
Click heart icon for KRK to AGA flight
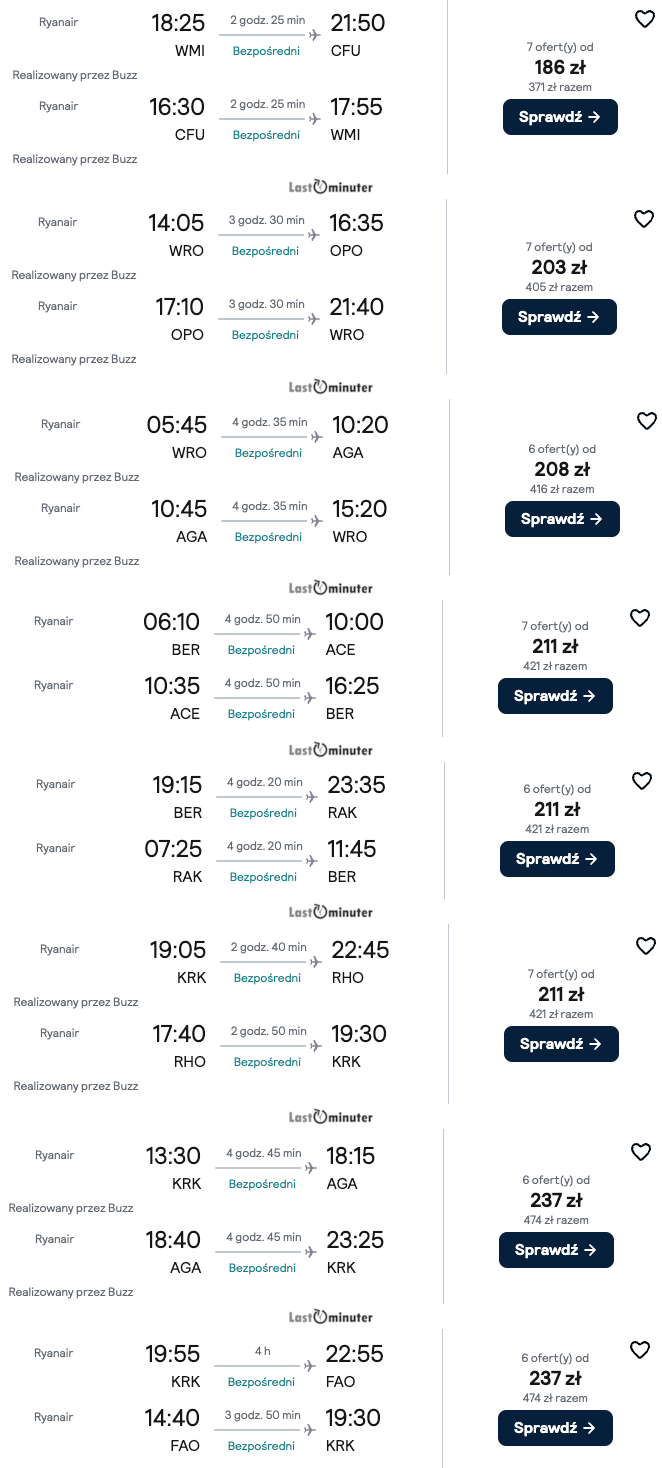(641, 1152)
